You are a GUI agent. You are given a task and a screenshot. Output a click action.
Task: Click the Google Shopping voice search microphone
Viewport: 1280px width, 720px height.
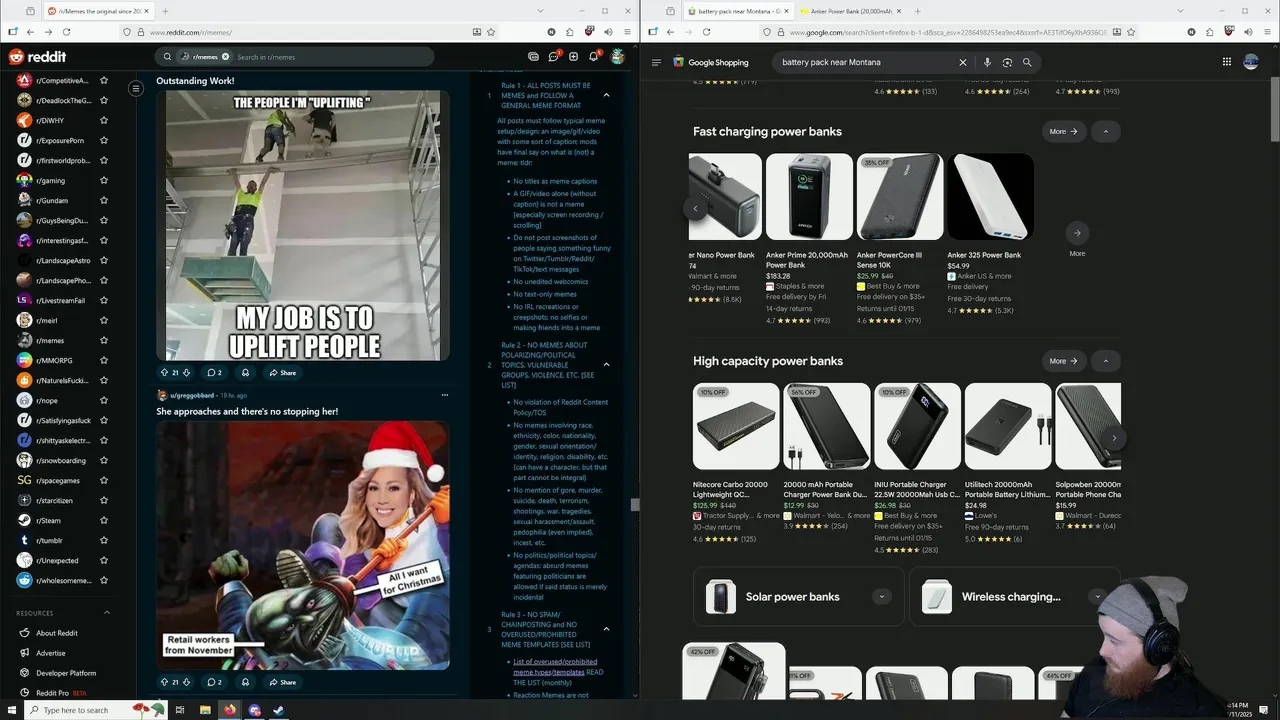tap(987, 62)
